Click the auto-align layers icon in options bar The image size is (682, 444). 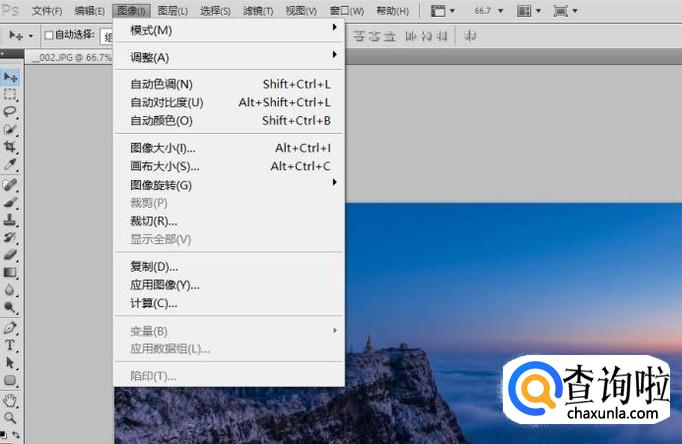point(470,36)
